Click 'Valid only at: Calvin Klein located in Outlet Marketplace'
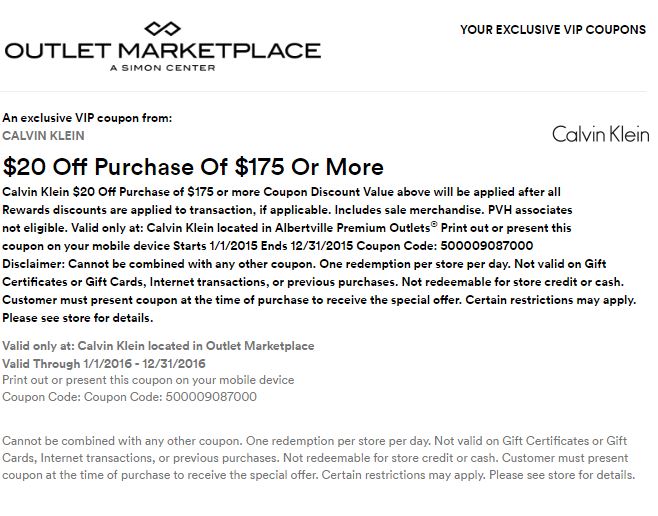The image size is (658, 516). click(x=158, y=346)
